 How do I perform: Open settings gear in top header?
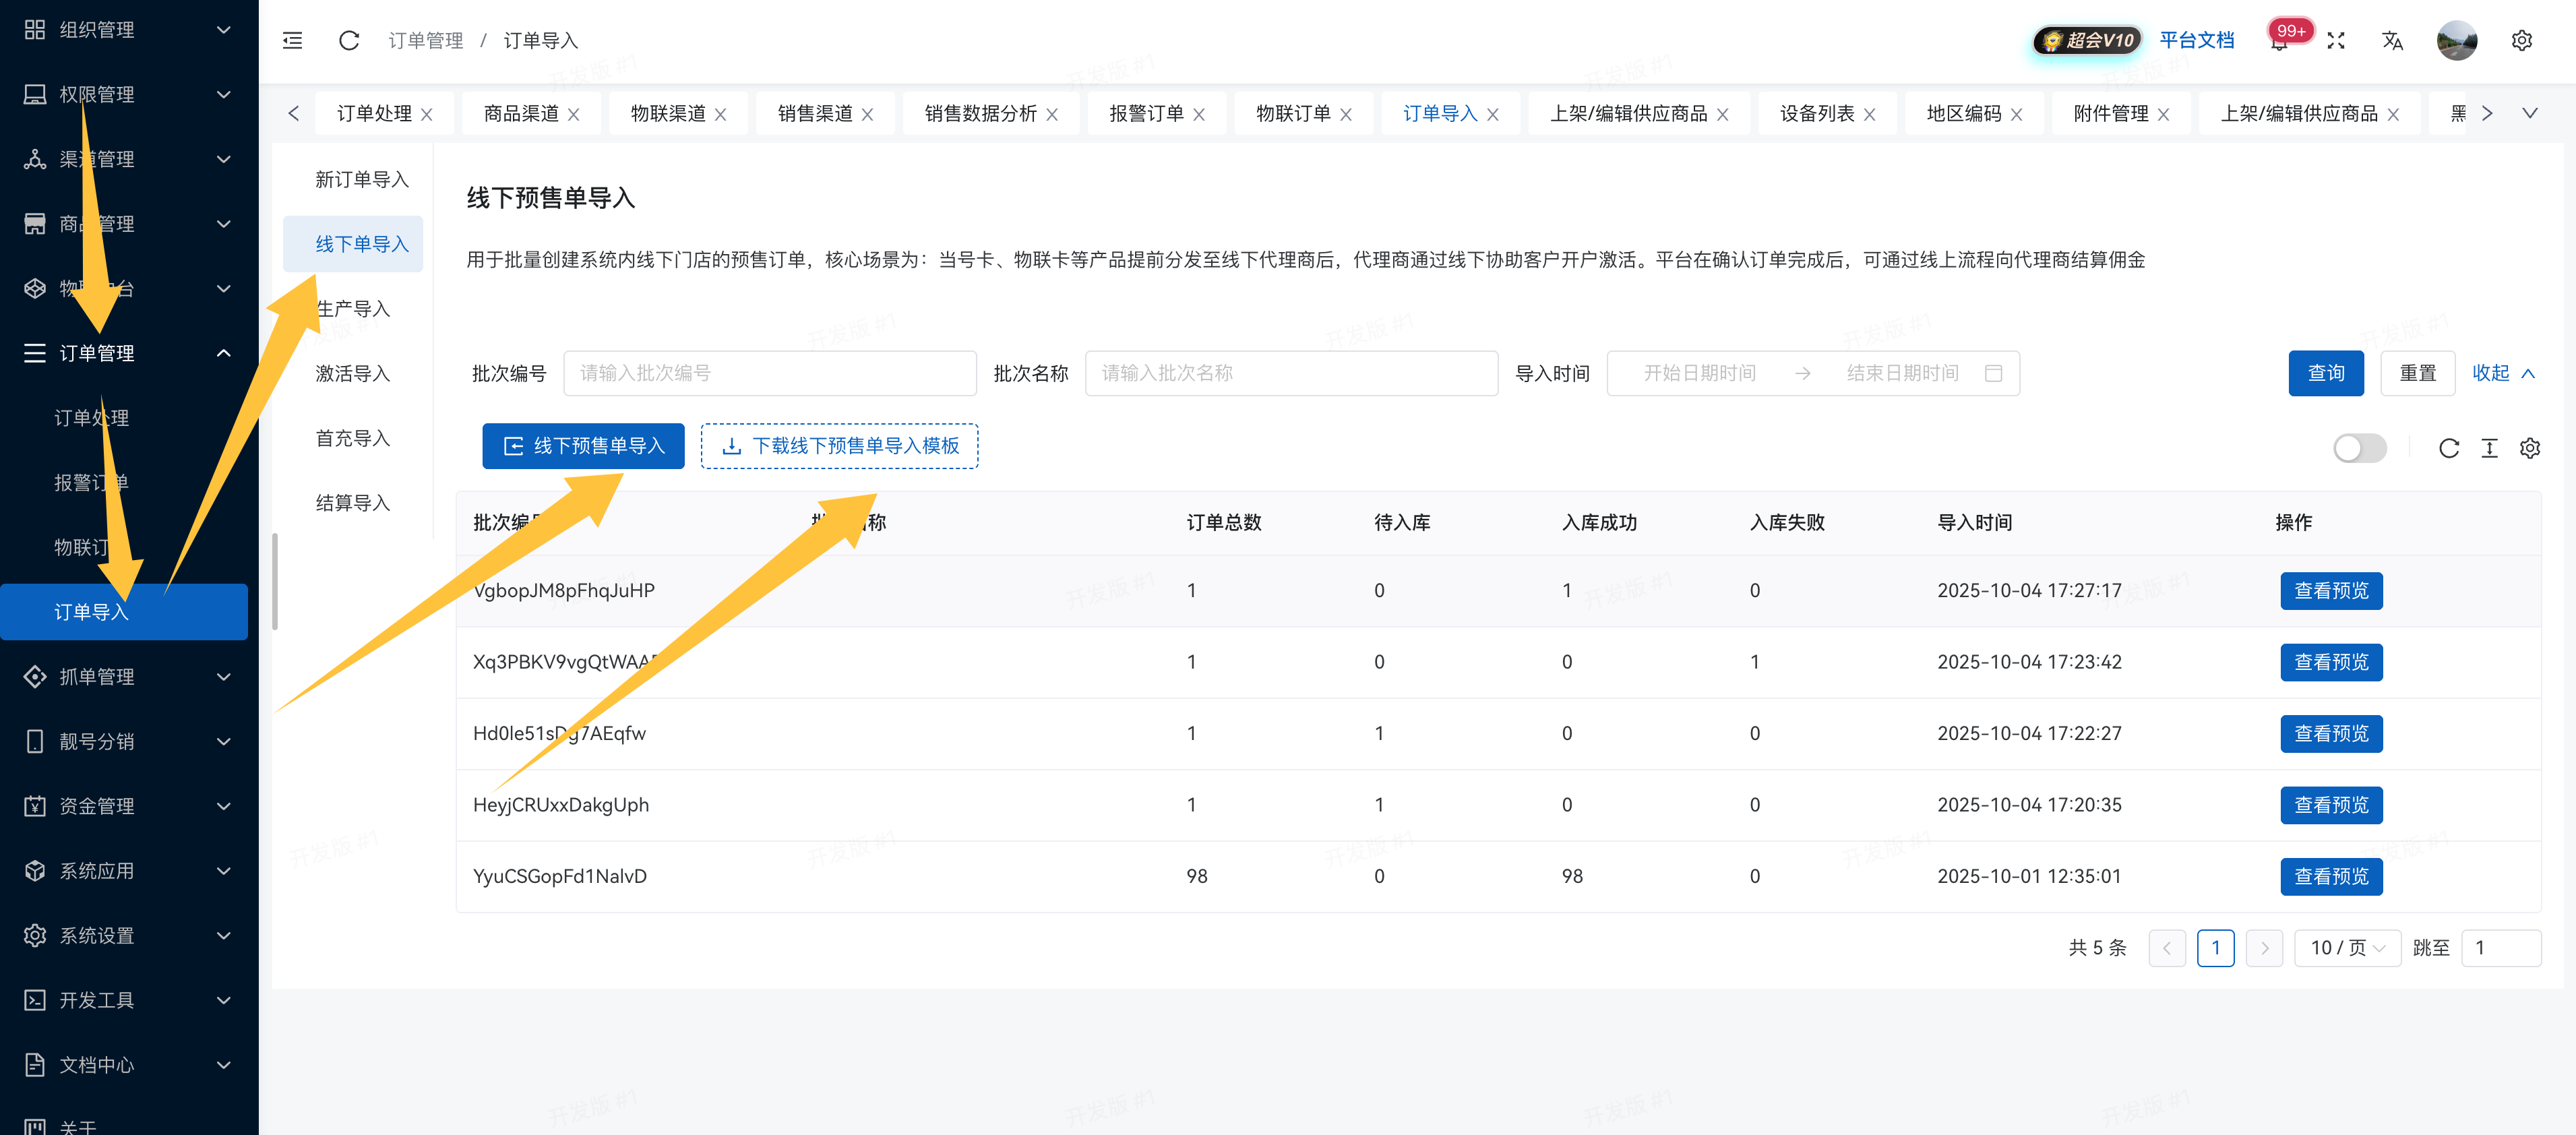point(2521,40)
